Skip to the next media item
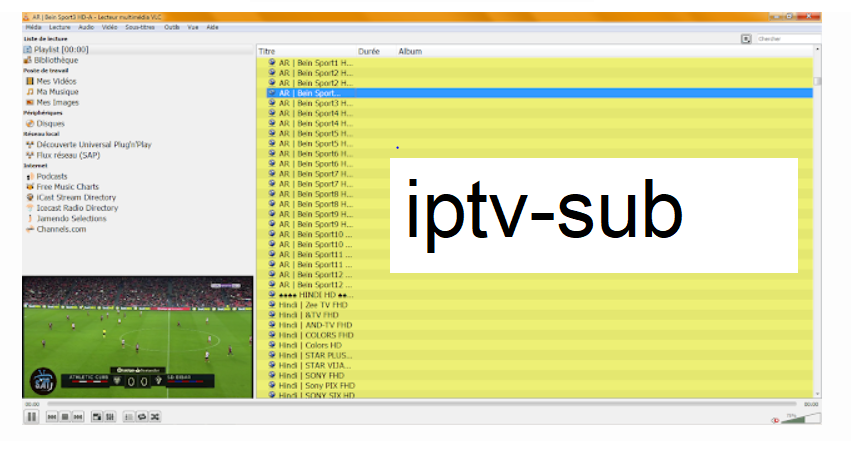Image resolution: width=851 pixels, height=453 pixels. [78, 417]
